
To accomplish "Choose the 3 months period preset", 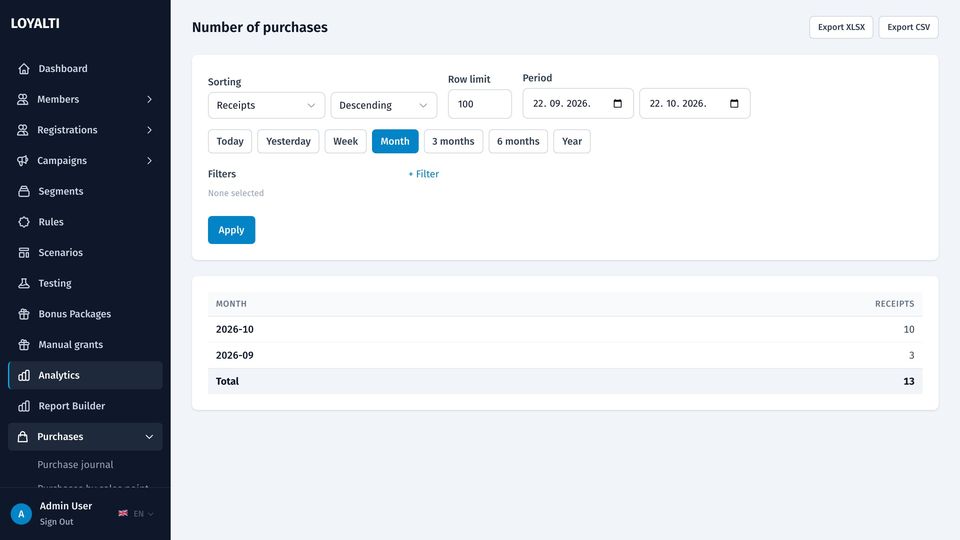I will (x=453, y=141).
